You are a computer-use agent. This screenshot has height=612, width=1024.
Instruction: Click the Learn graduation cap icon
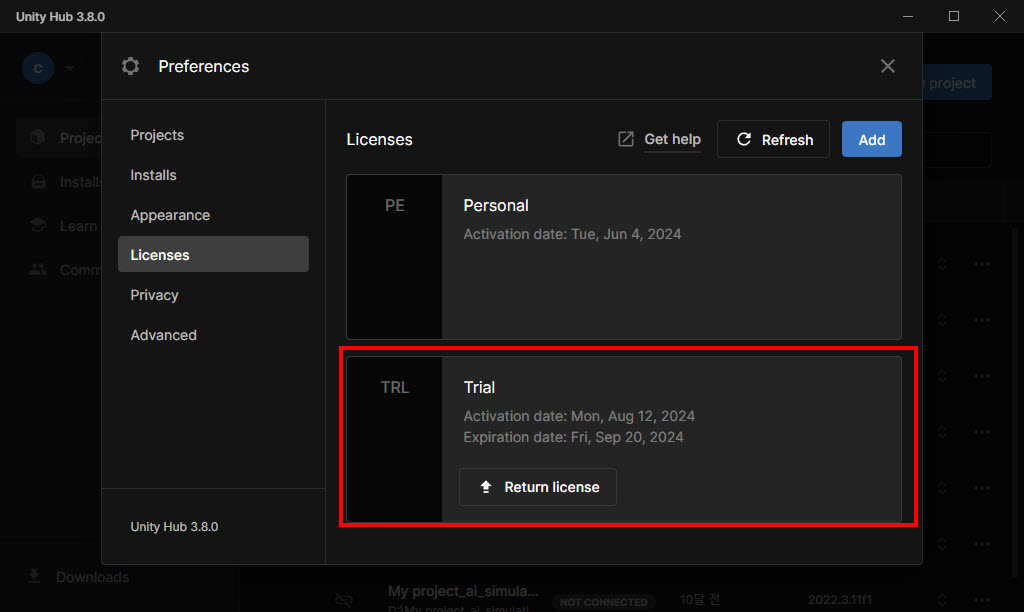(38, 225)
